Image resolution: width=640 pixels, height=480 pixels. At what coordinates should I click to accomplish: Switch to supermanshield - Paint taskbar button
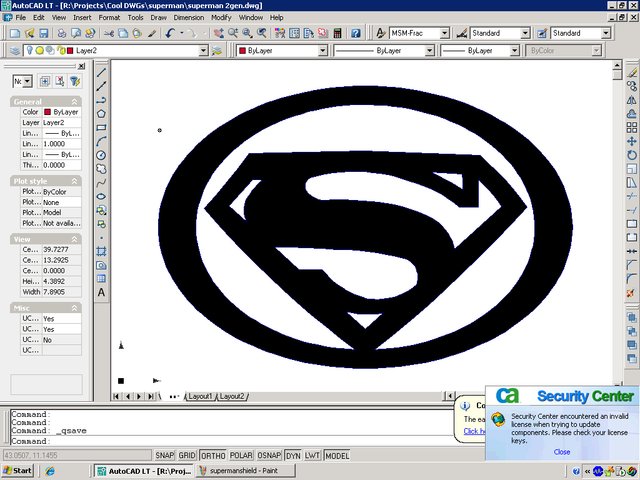[x=245, y=471]
